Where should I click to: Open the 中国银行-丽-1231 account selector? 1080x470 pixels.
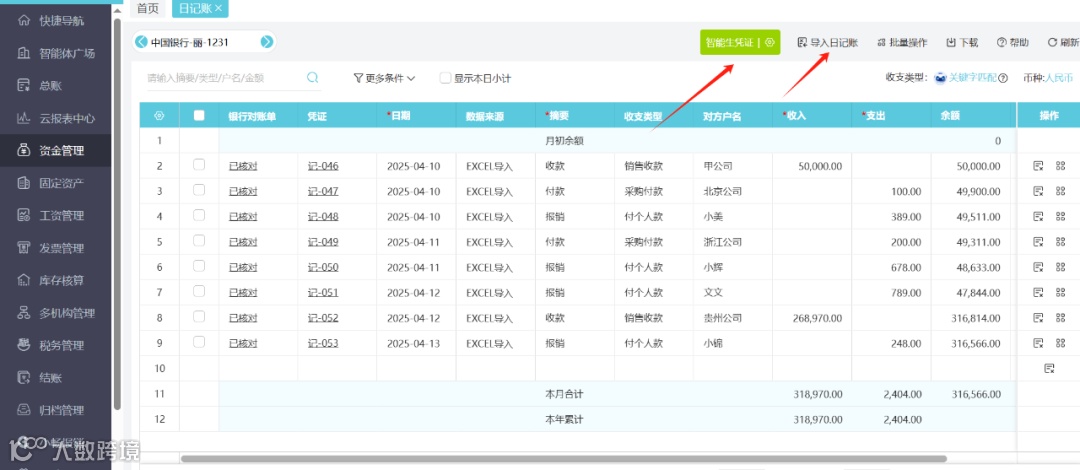tap(190, 42)
